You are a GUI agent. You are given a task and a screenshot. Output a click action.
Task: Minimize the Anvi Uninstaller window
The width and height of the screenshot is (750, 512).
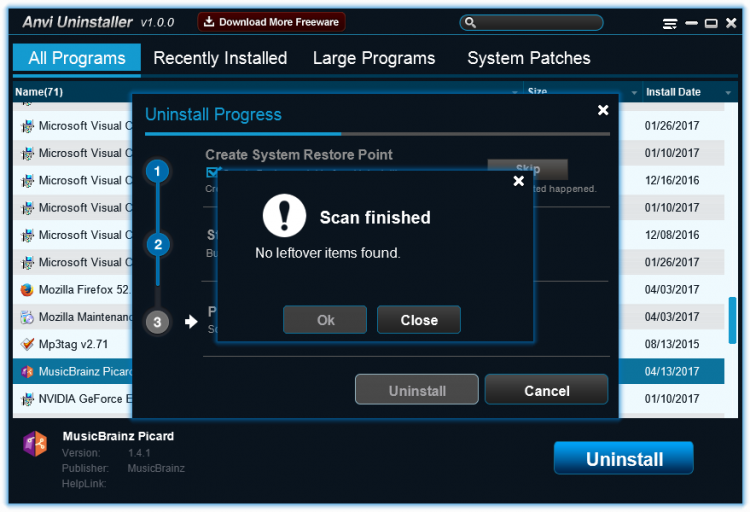[691, 23]
